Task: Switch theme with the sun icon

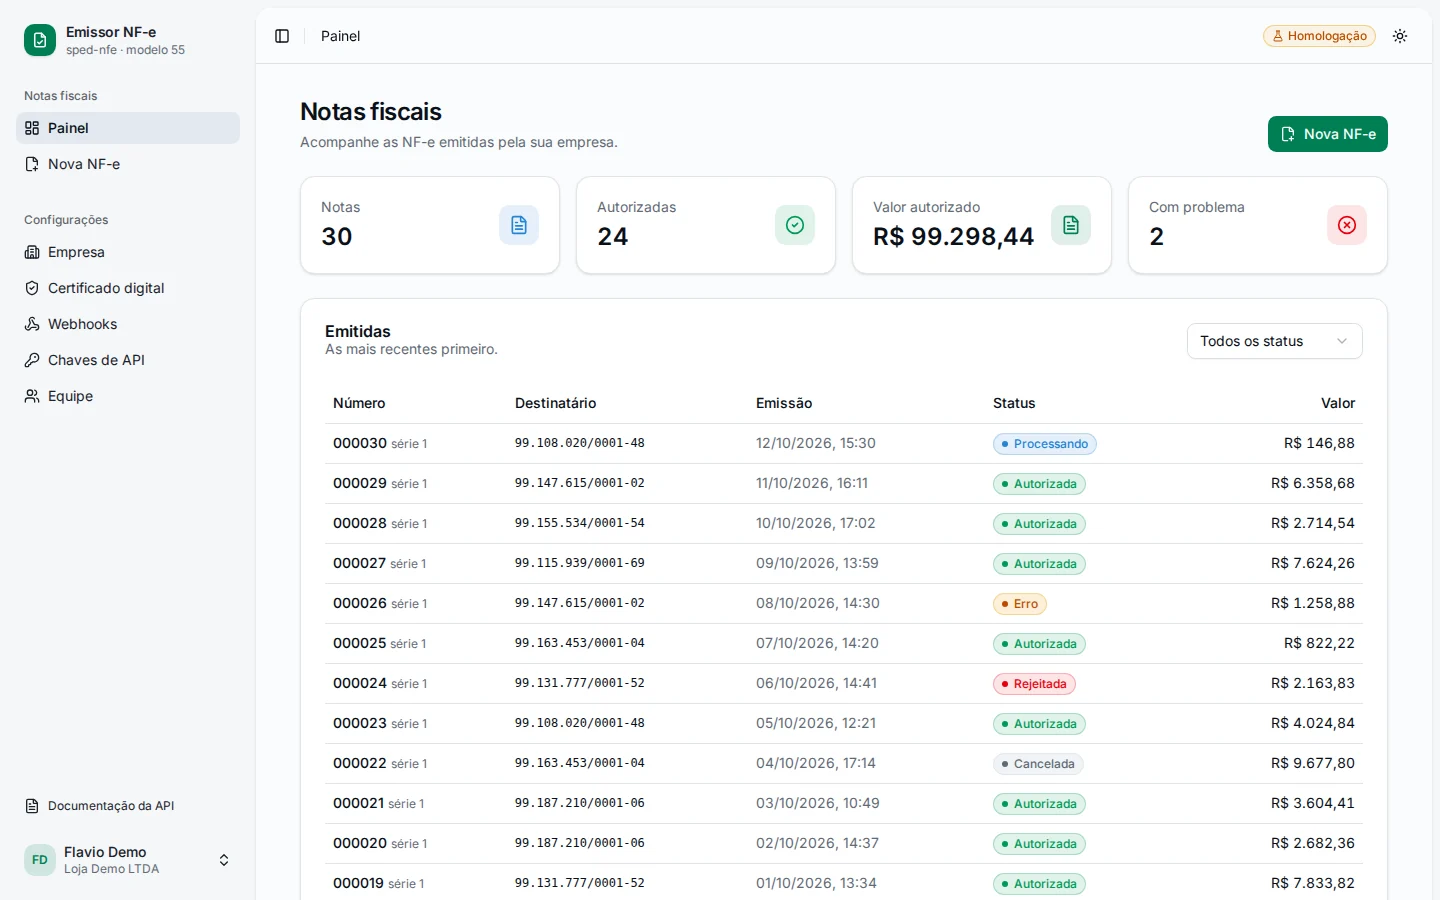Action: 1400,36
